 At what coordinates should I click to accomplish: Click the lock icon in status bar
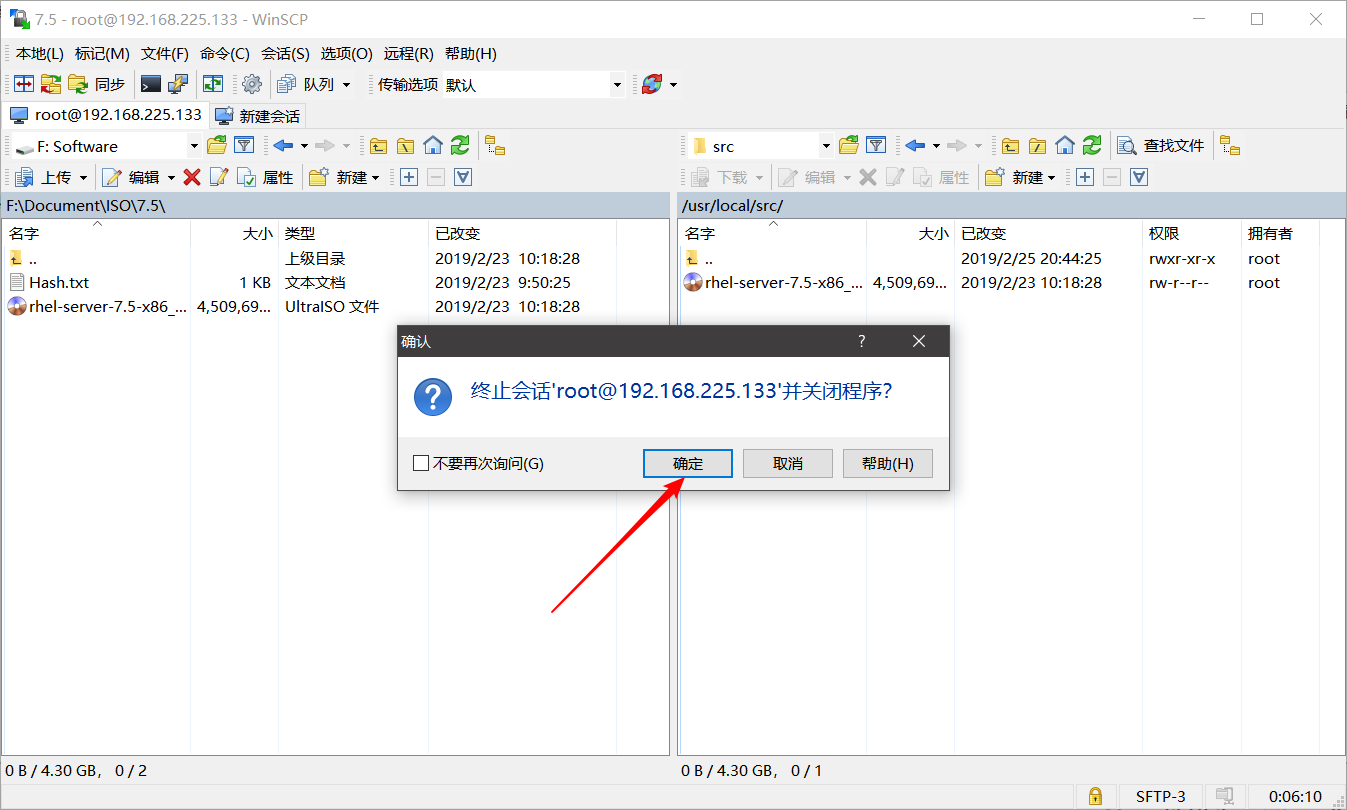pos(1095,796)
